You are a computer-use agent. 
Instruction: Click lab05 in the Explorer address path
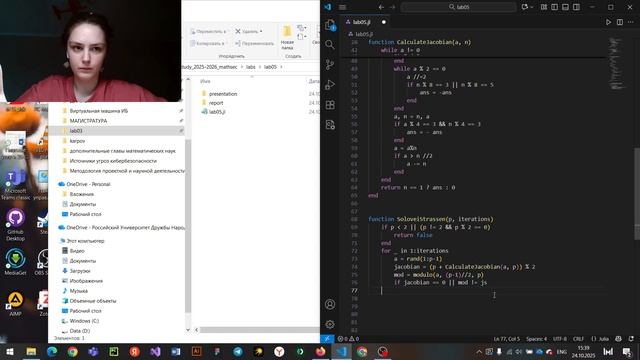coord(270,67)
